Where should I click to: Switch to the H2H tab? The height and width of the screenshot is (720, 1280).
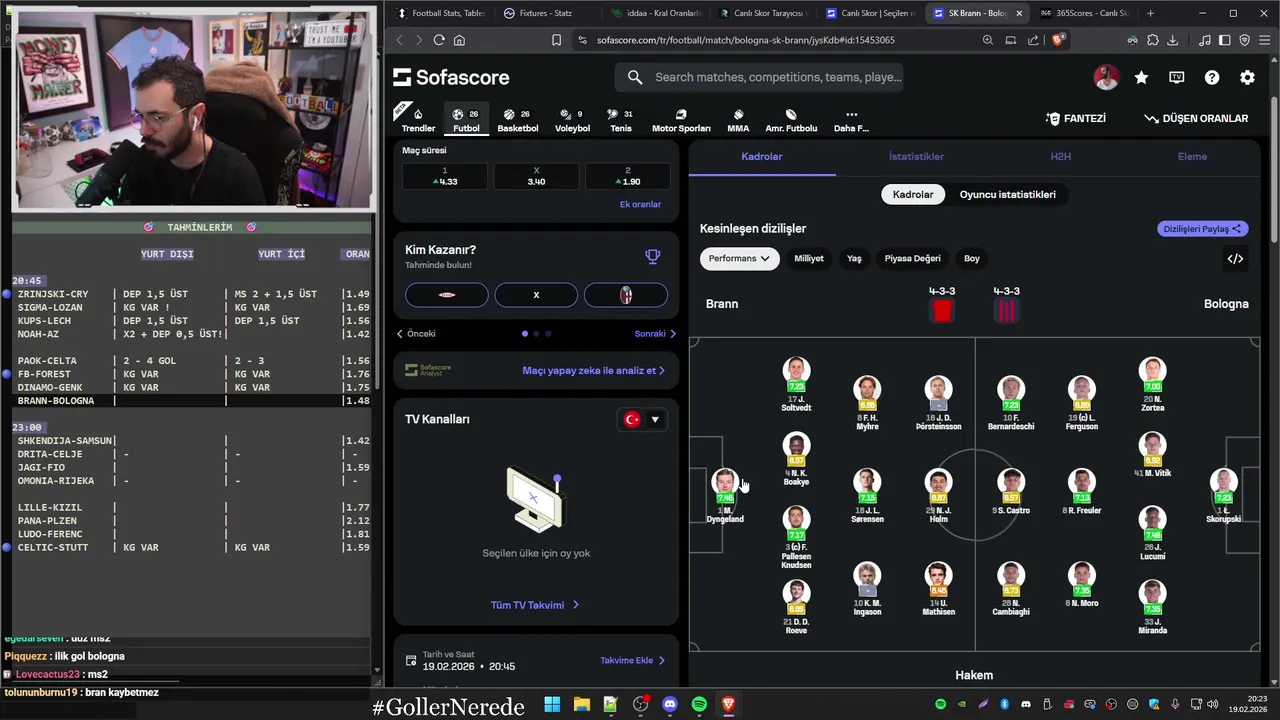point(1060,156)
